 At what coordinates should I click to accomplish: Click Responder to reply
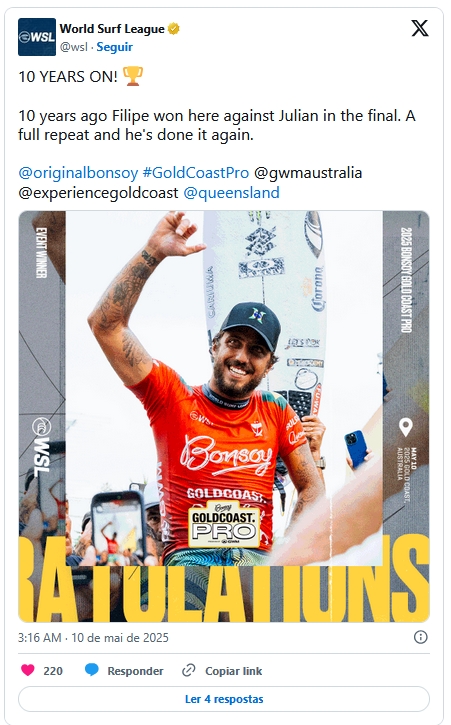[135, 671]
